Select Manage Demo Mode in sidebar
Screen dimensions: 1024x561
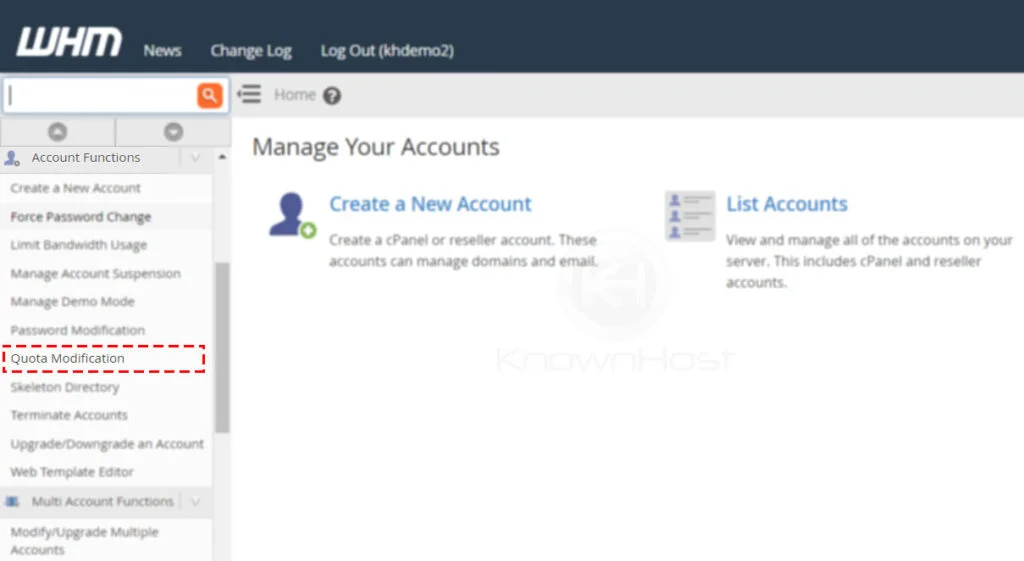point(72,302)
